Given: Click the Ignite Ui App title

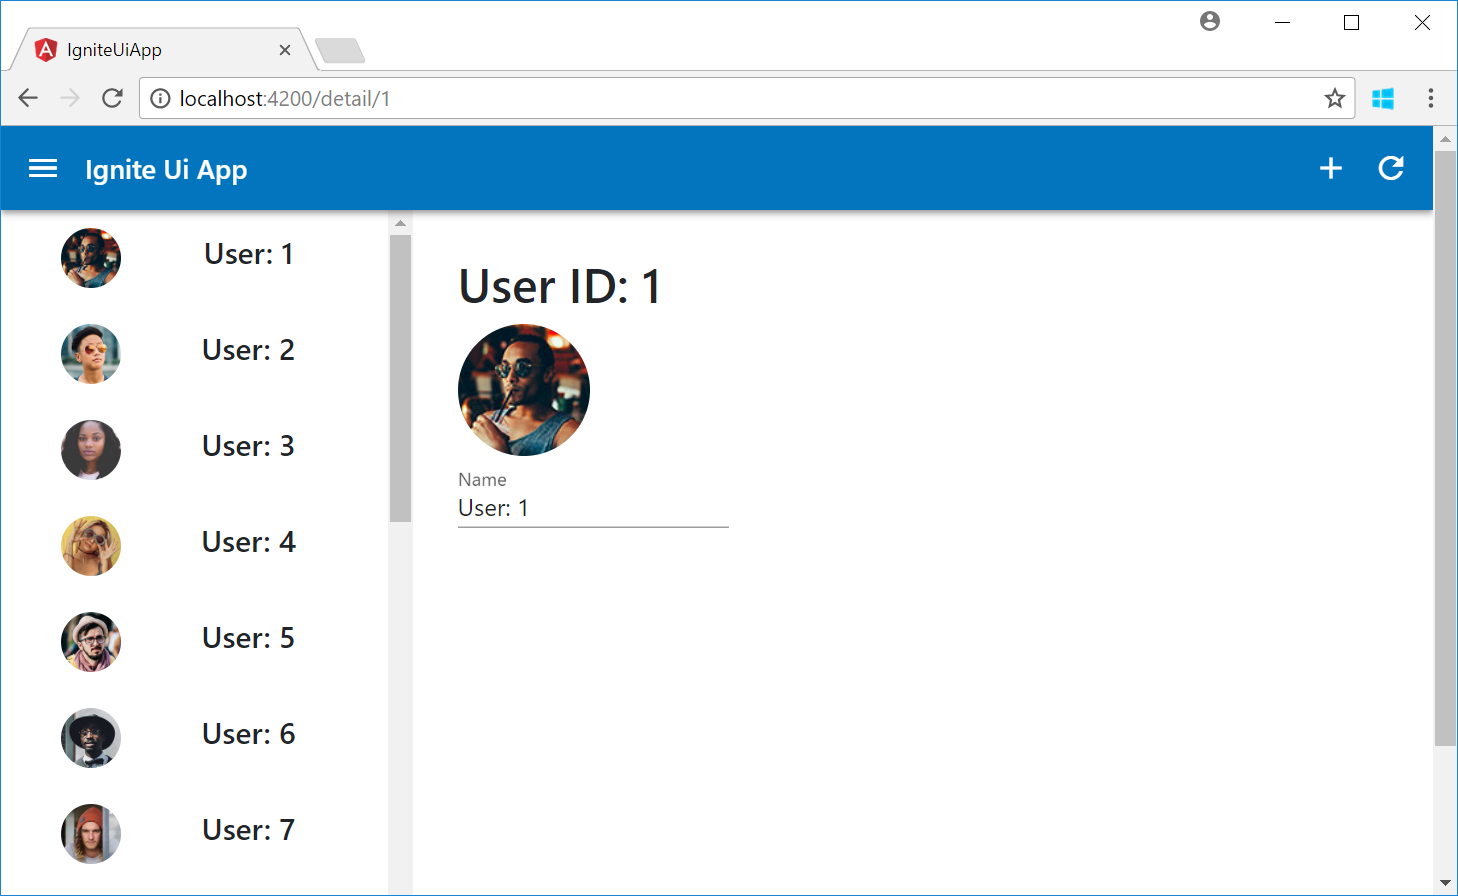Looking at the screenshot, I should (x=166, y=169).
